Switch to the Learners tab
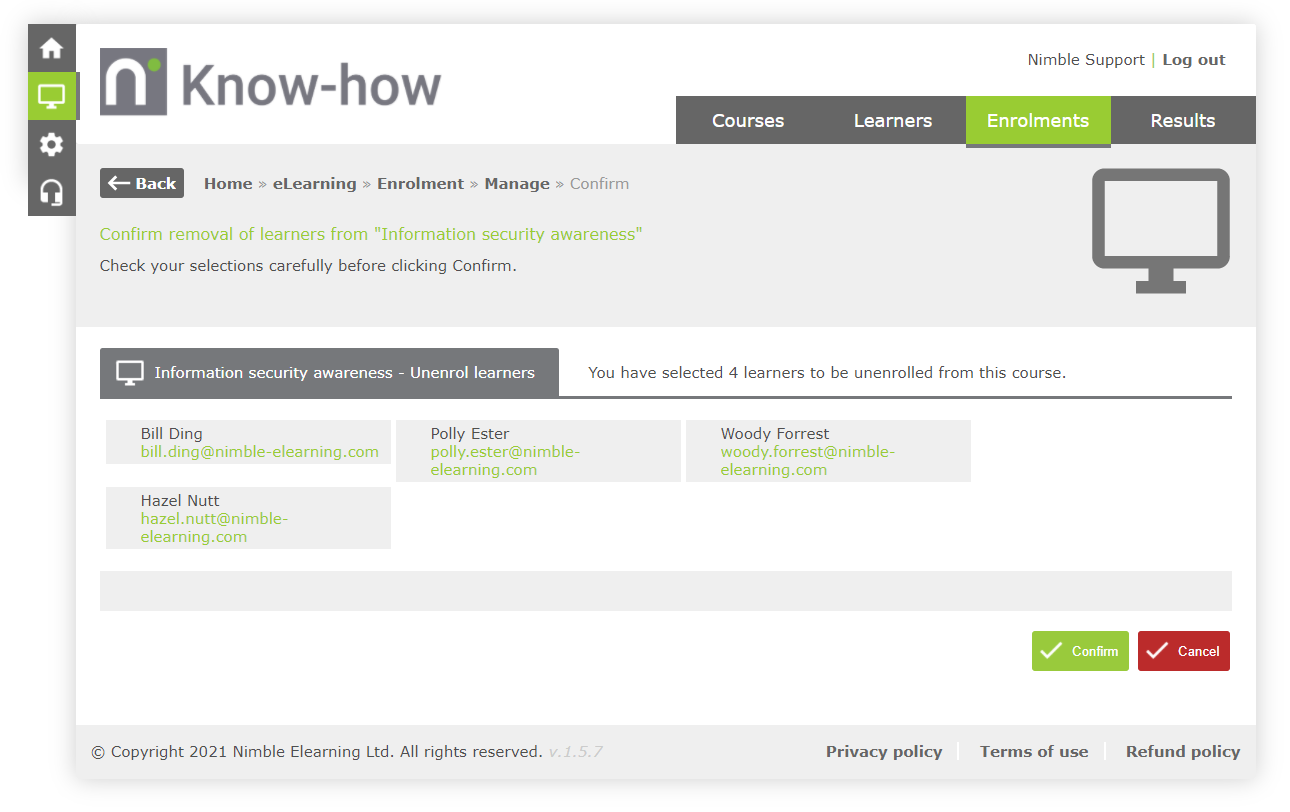The height and width of the screenshot is (812, 1290). [892, 121]
